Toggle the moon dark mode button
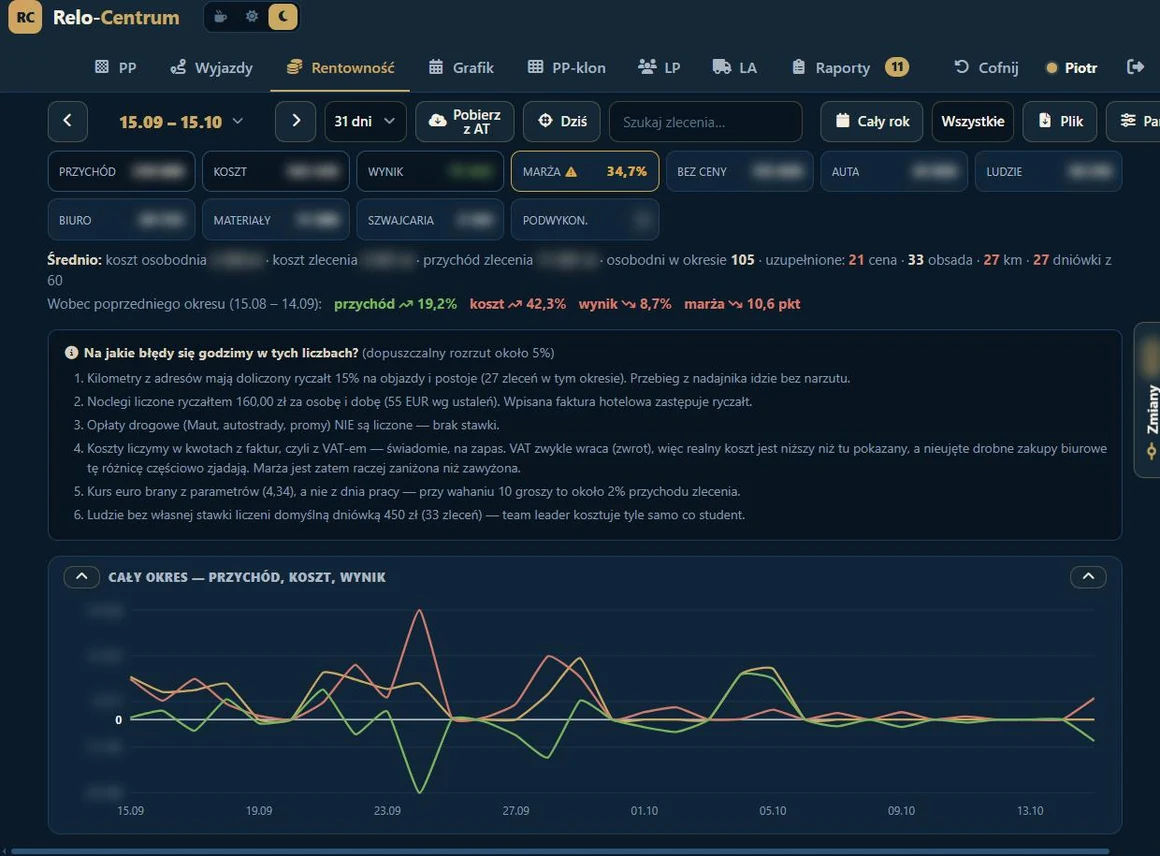Viewport: 1160px width, 856px height. (x=283, y=16)
